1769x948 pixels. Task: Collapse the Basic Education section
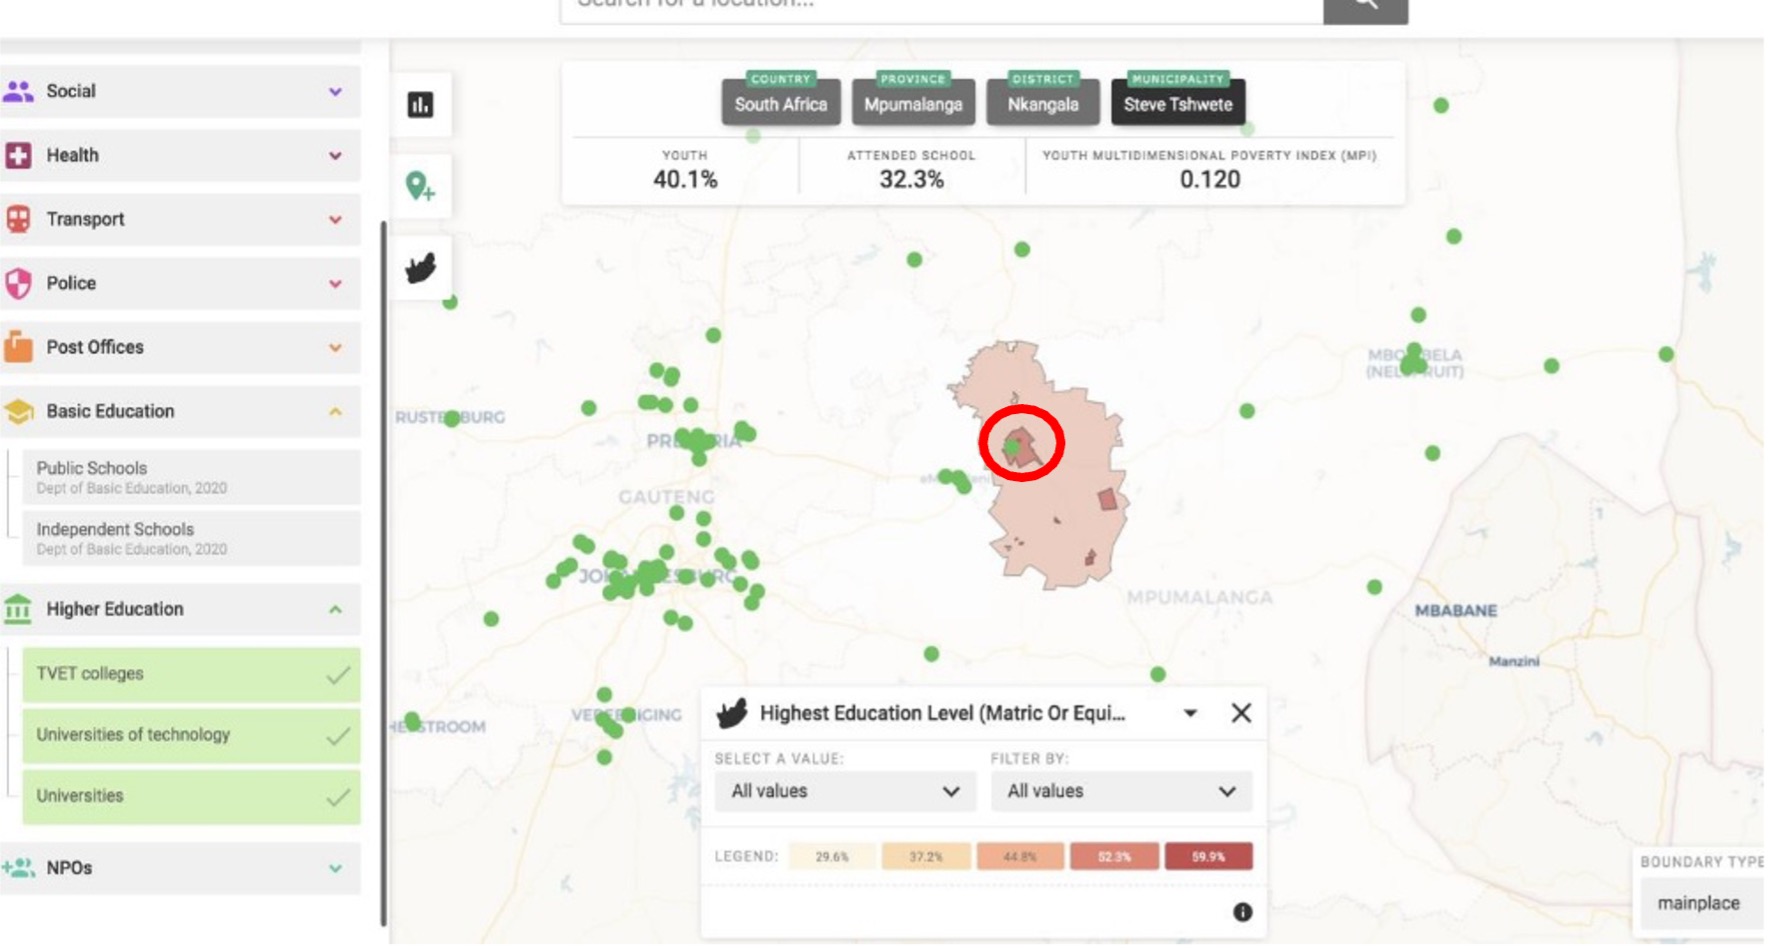click(335, 411)
